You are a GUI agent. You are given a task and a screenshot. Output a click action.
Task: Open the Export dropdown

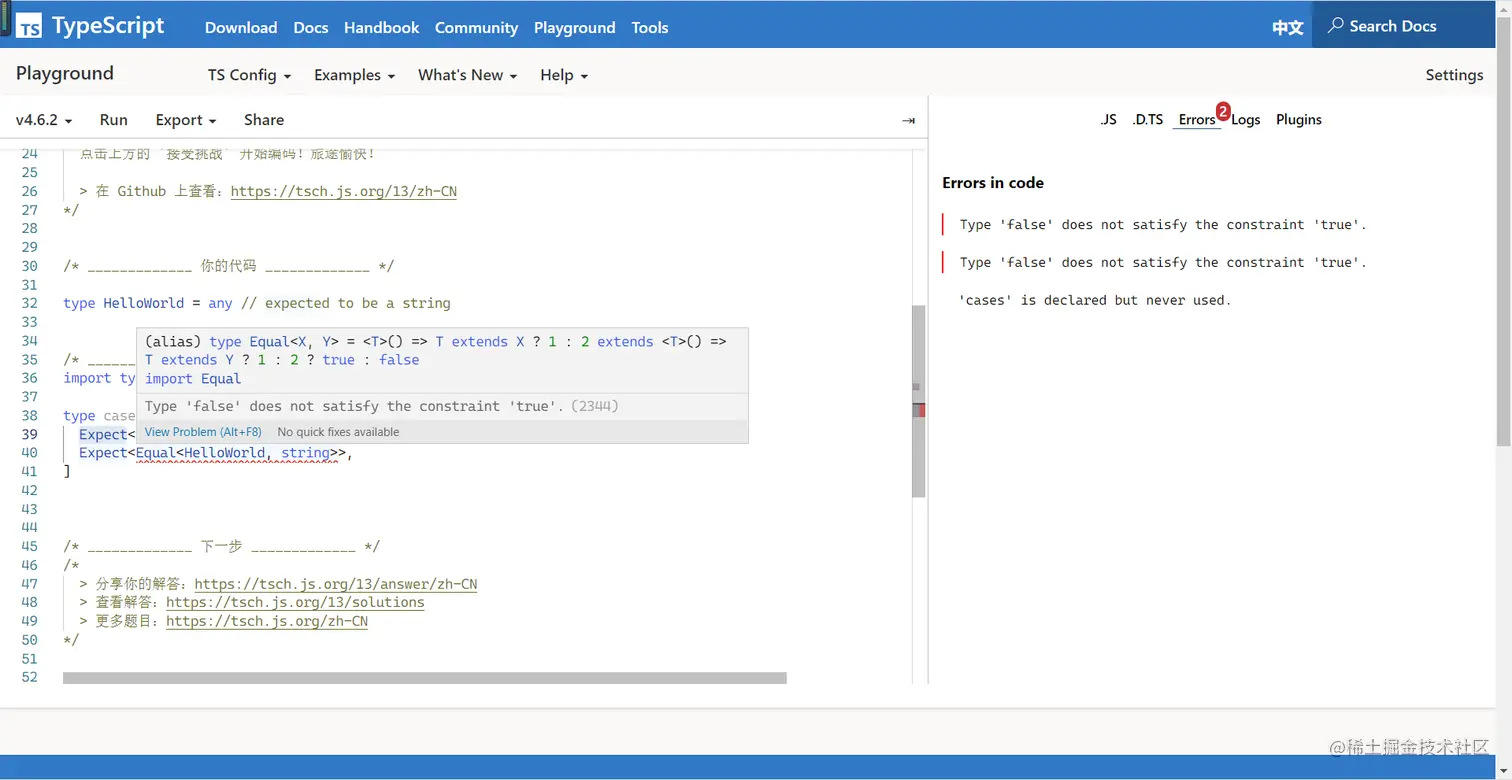point(186,120)
